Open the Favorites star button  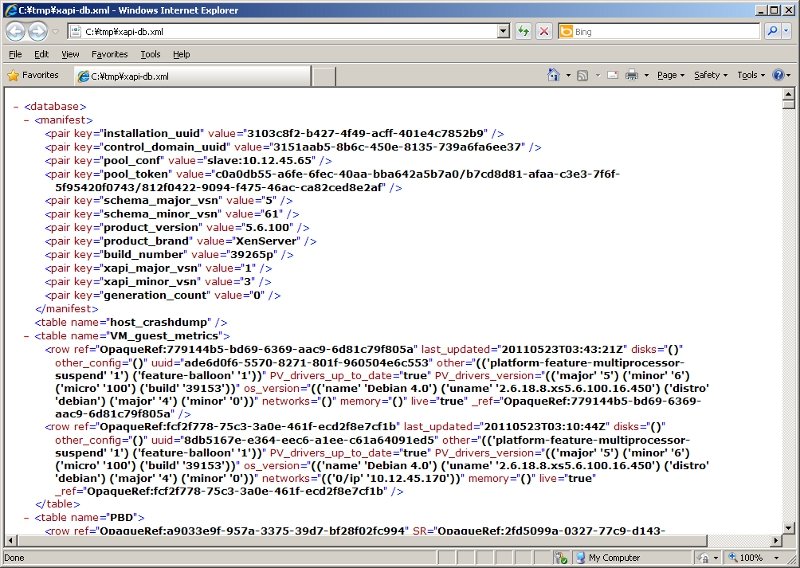[33, 76]
